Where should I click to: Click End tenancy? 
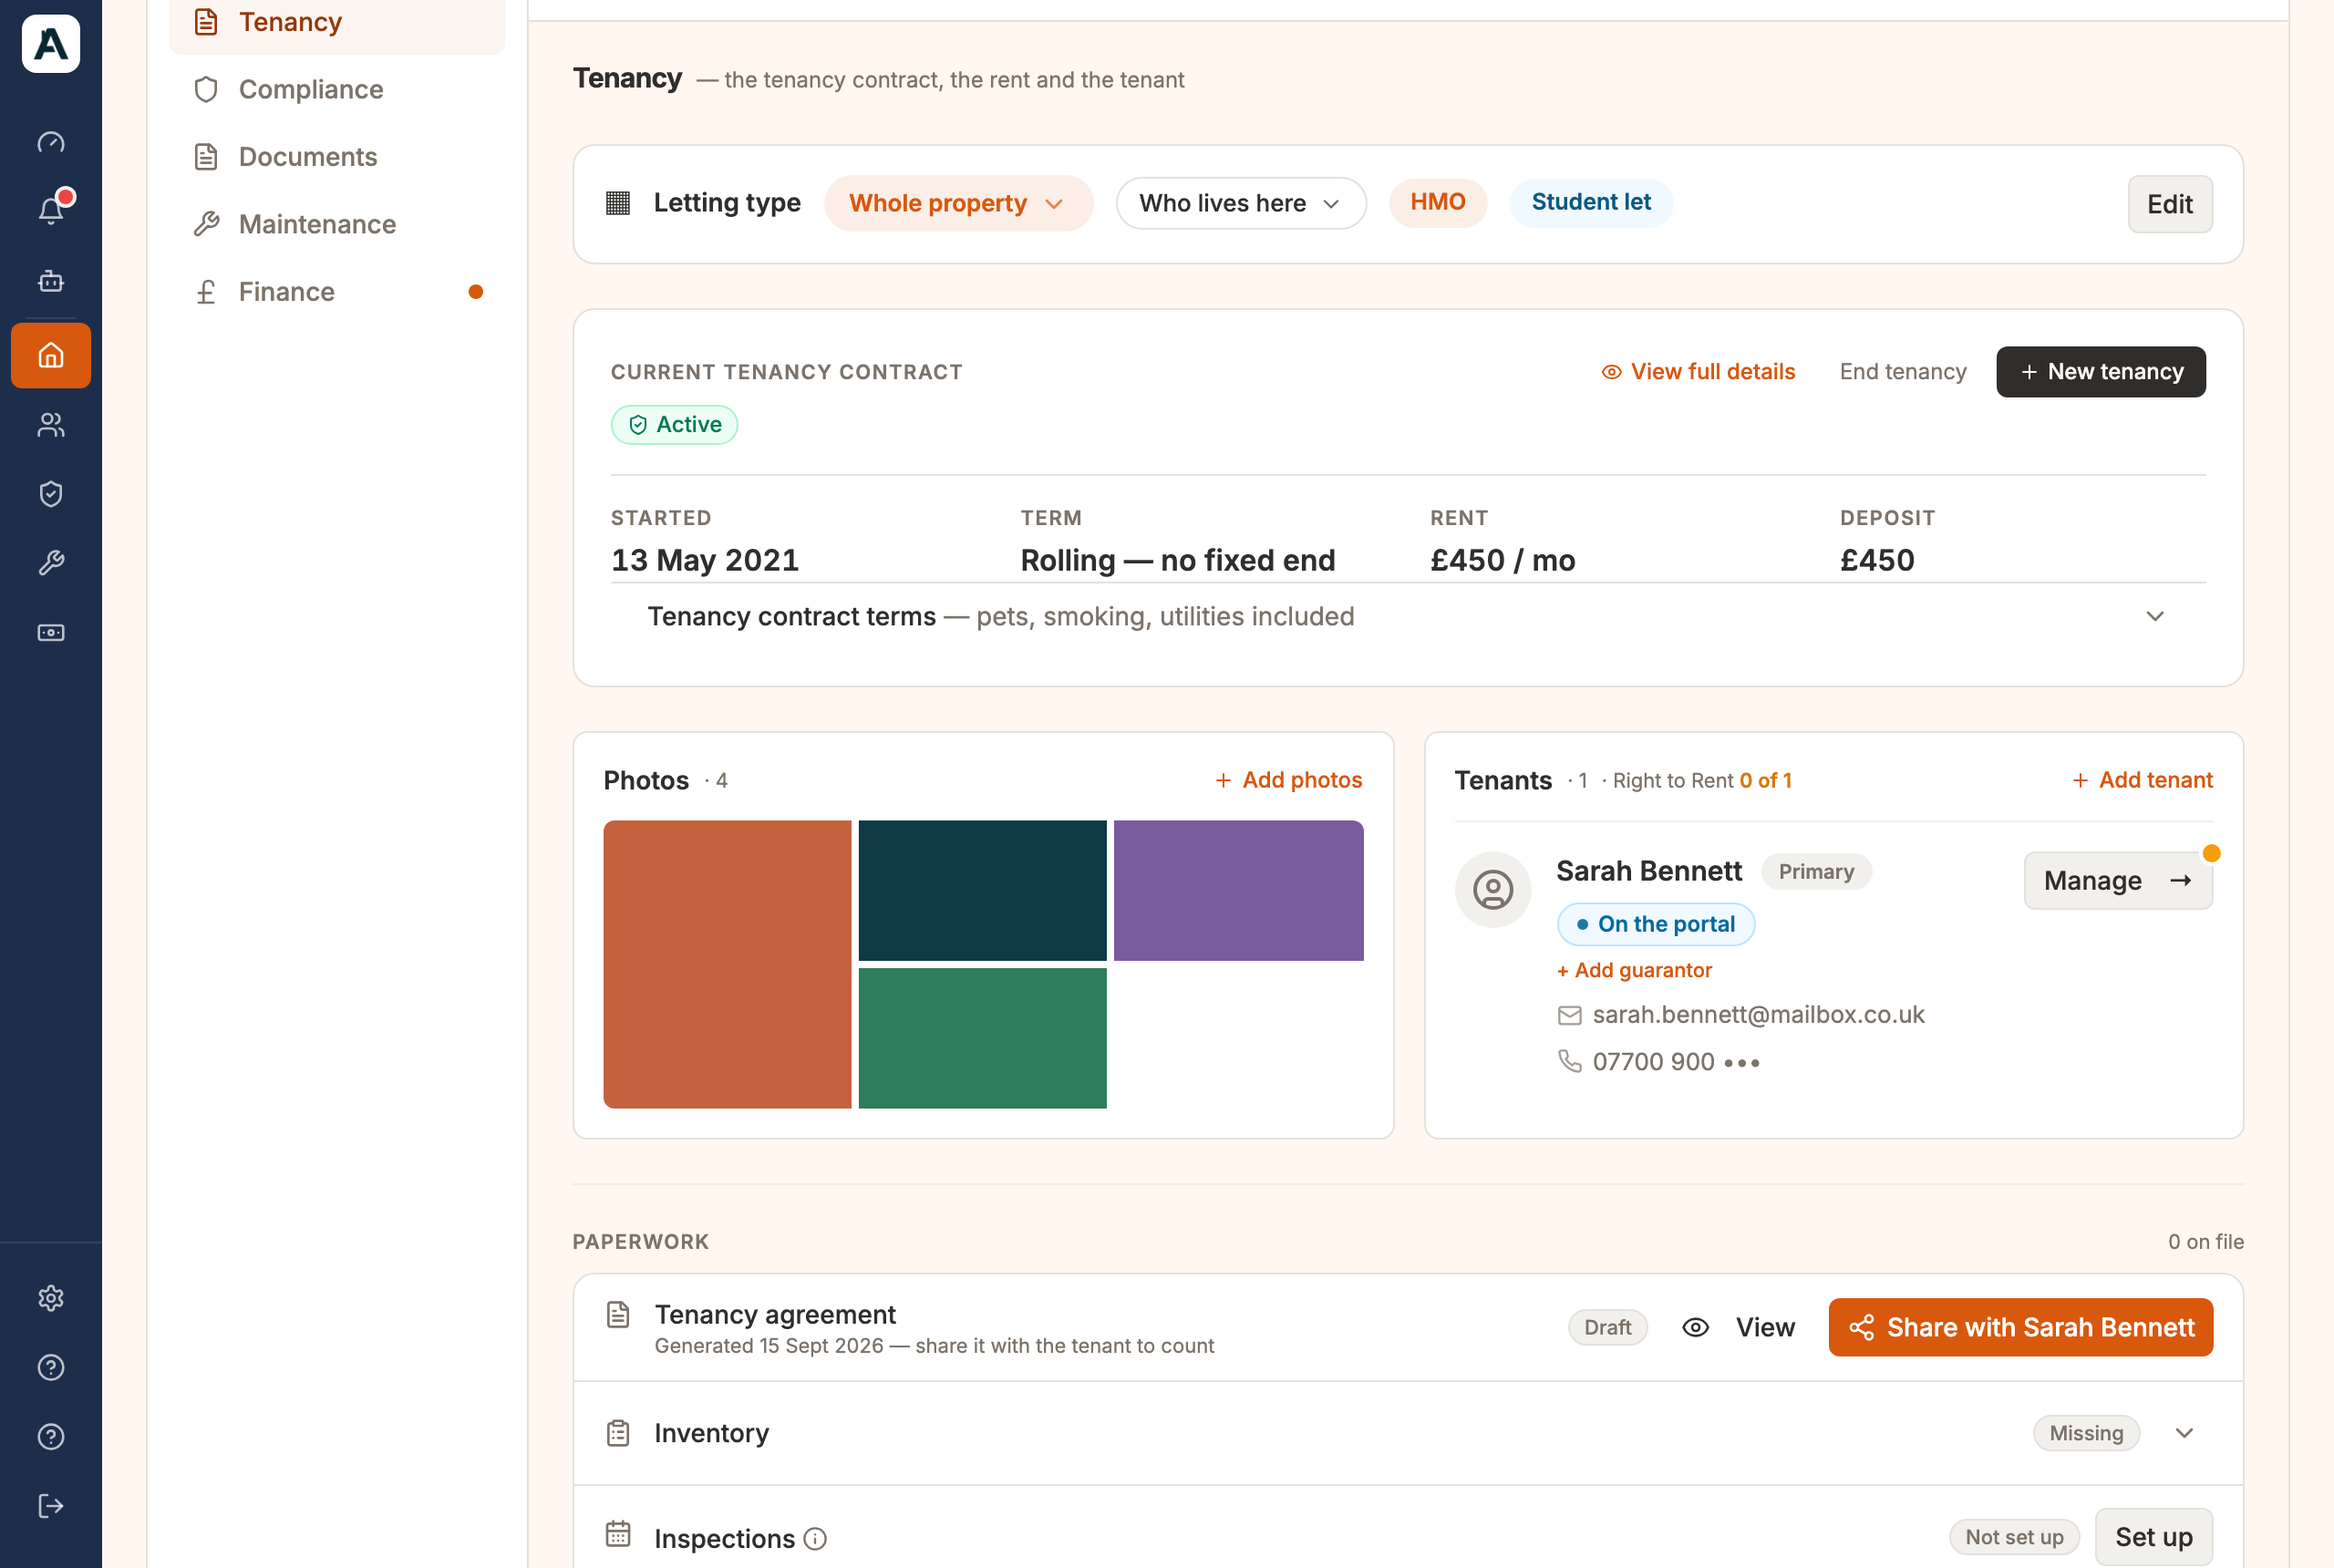[1902, 372]
